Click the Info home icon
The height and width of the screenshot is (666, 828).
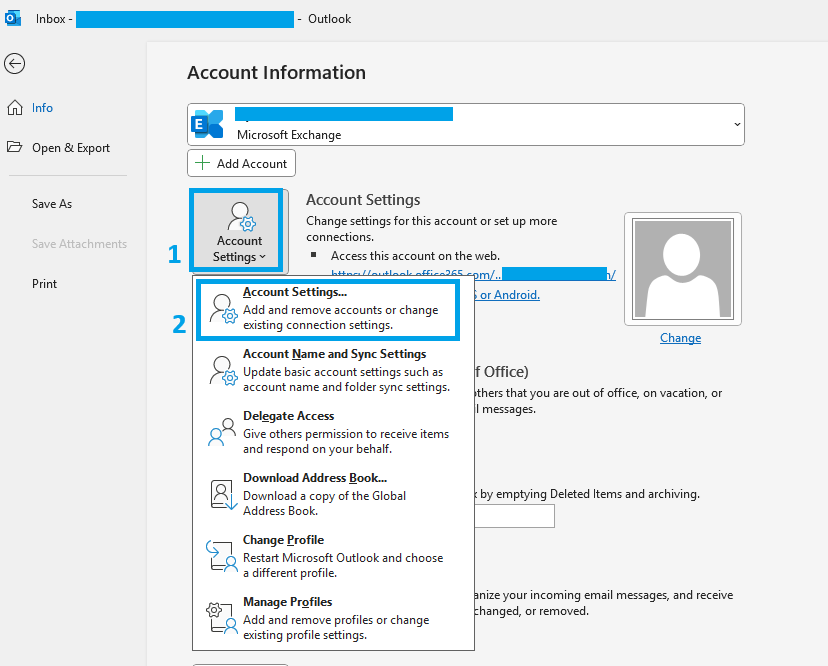tap(15, 108)
